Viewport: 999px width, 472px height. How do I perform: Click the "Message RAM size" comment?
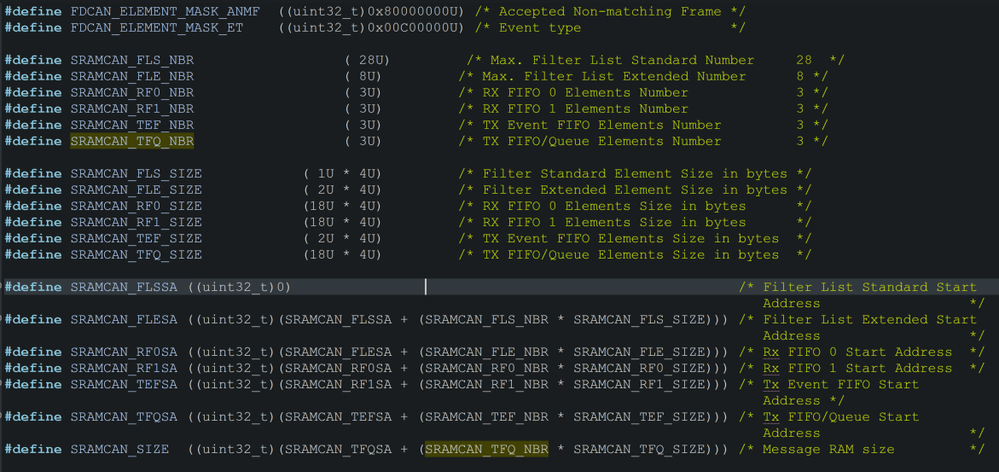tap(828, 449)
